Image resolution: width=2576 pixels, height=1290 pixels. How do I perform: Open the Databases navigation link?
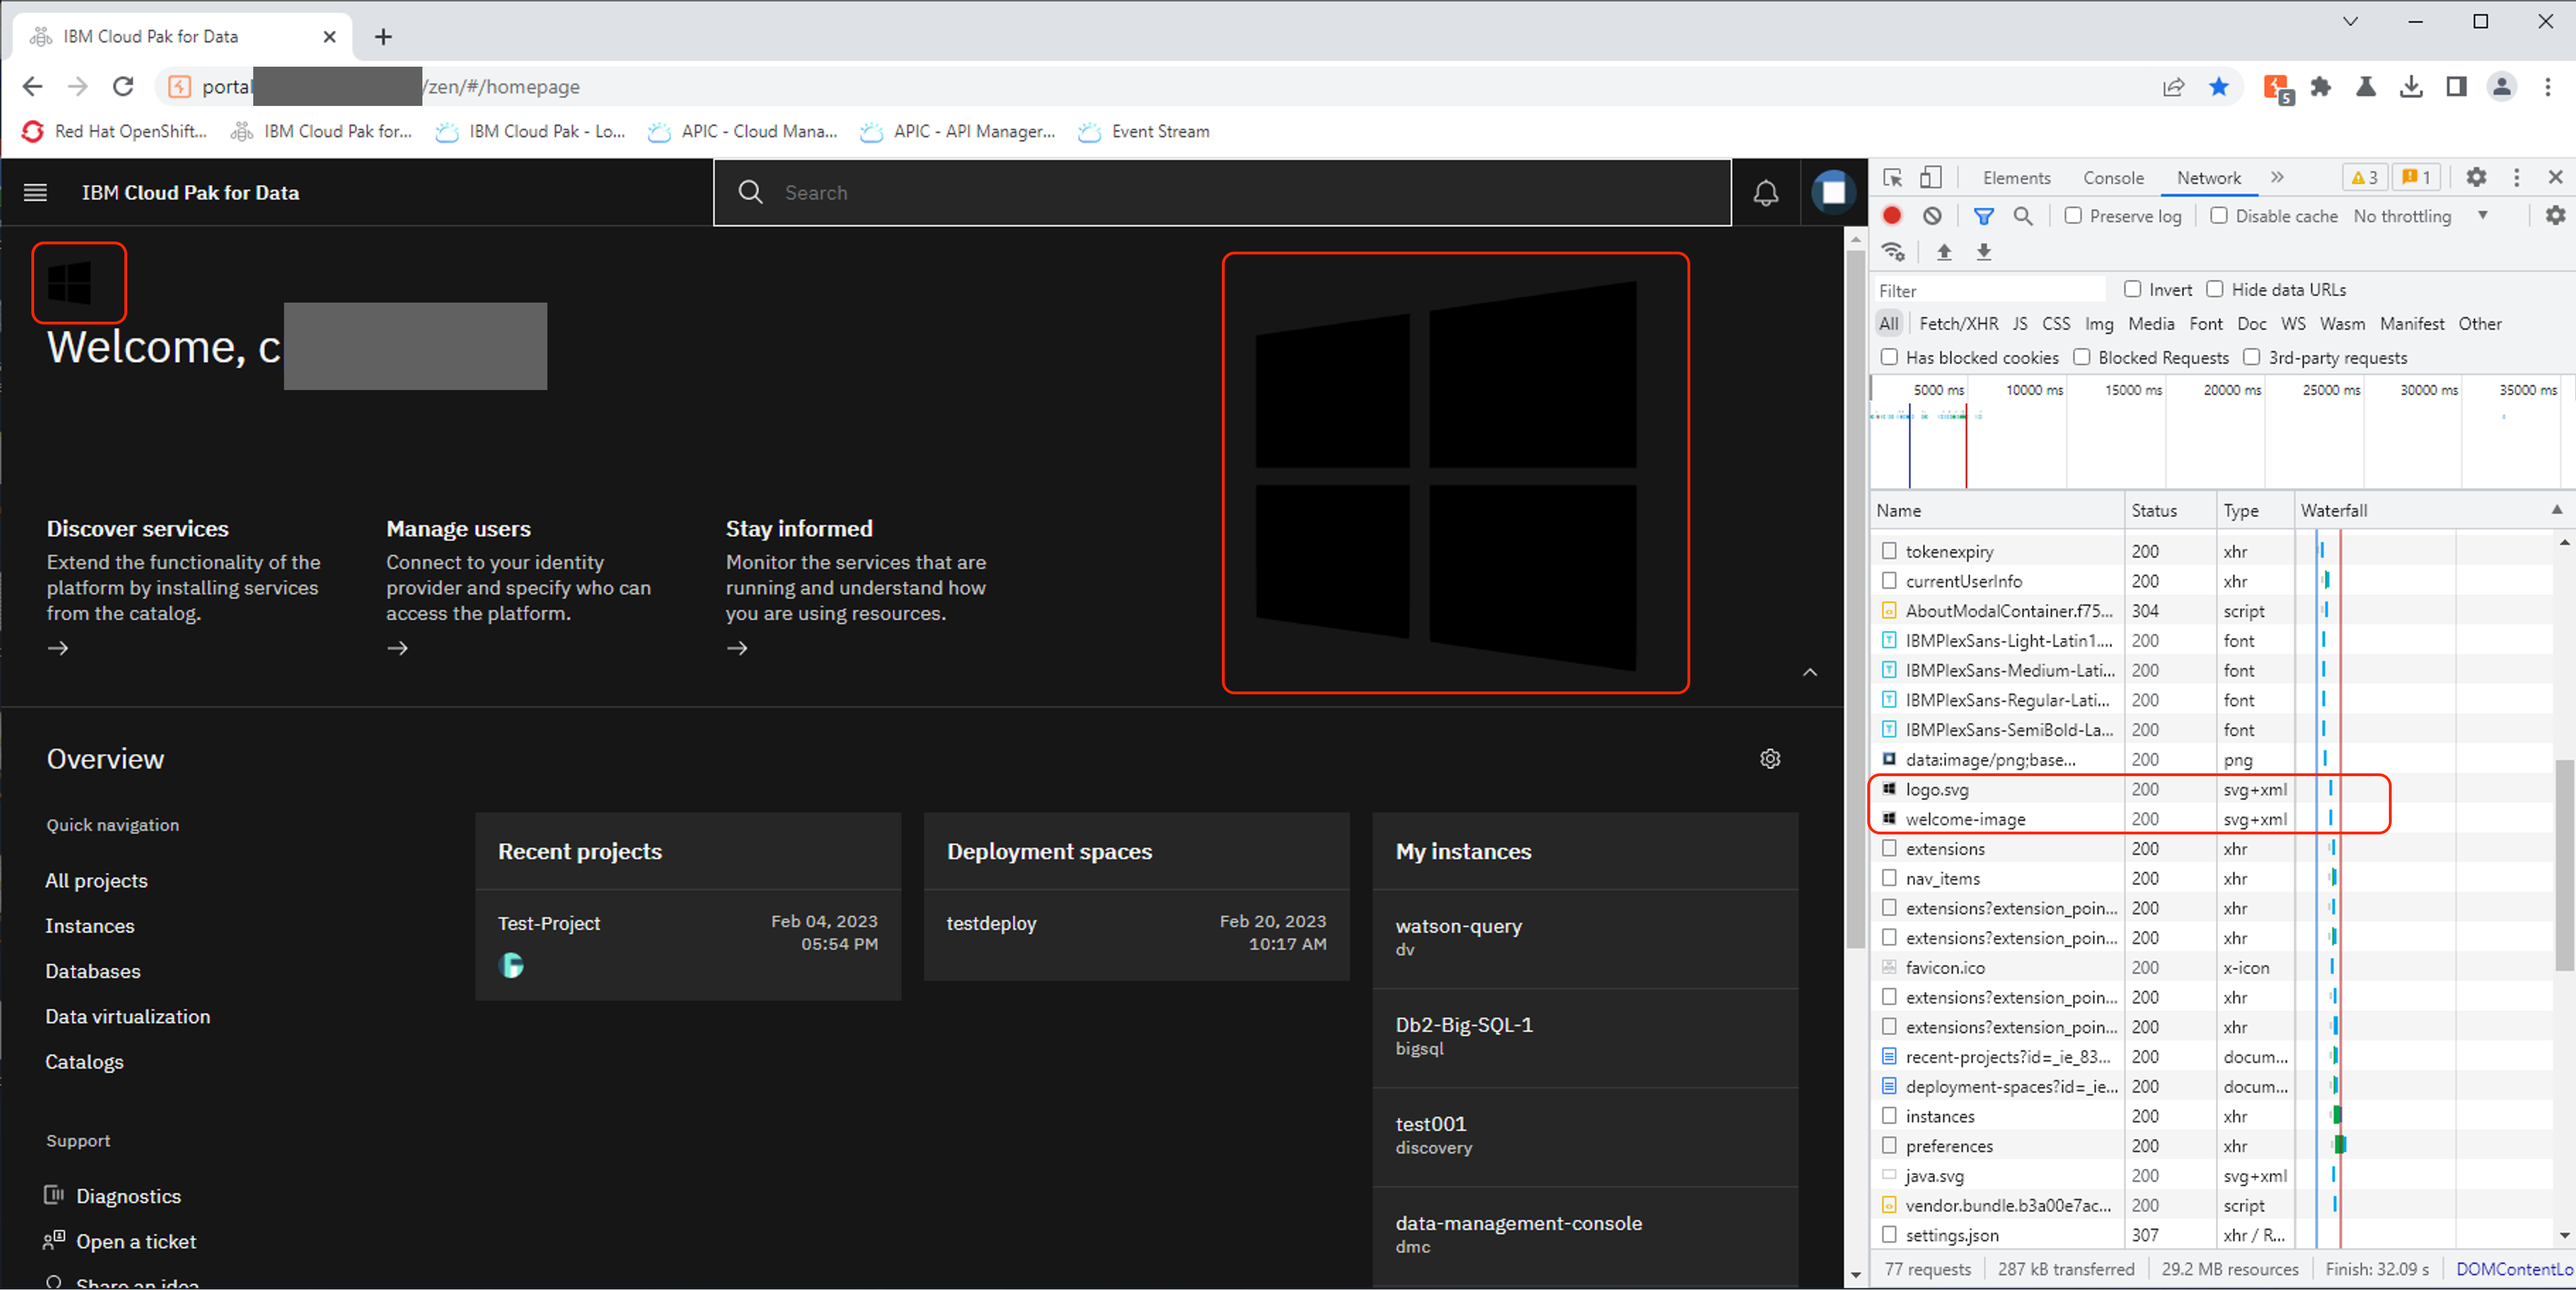click(93, 971)
